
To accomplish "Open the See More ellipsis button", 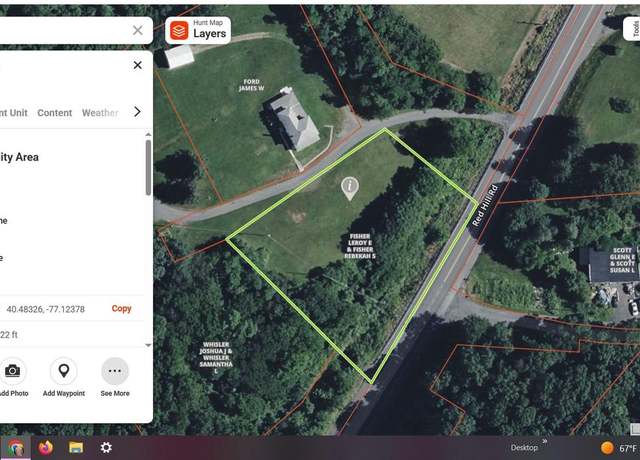I will [x=115, y=371].
